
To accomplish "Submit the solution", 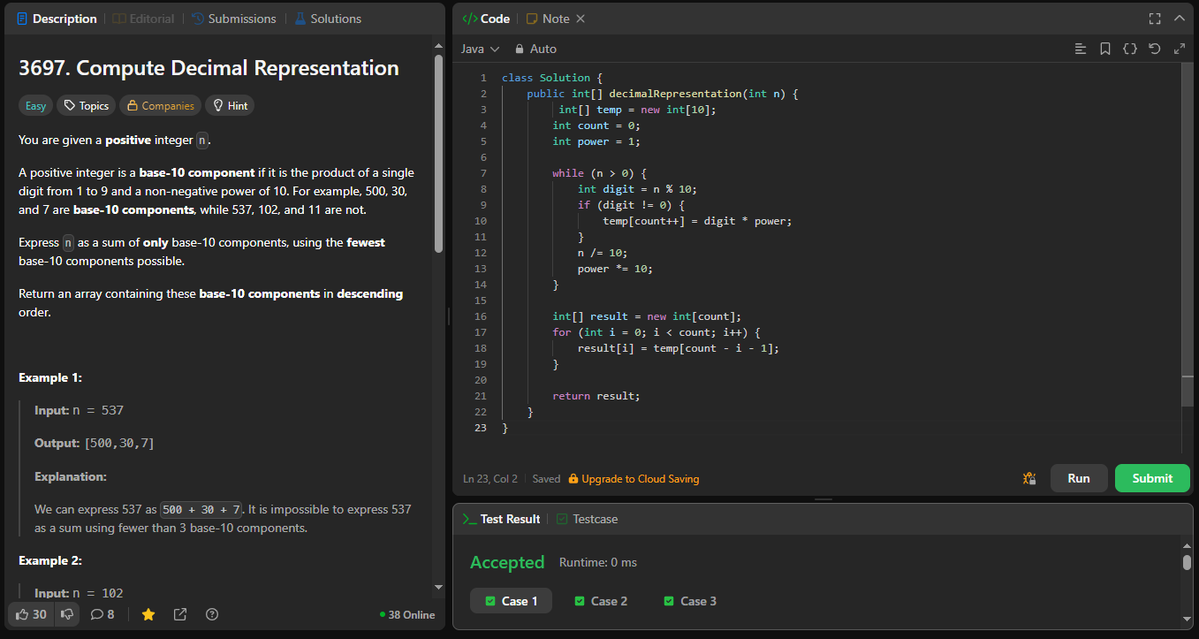I will coord(1152,478).
